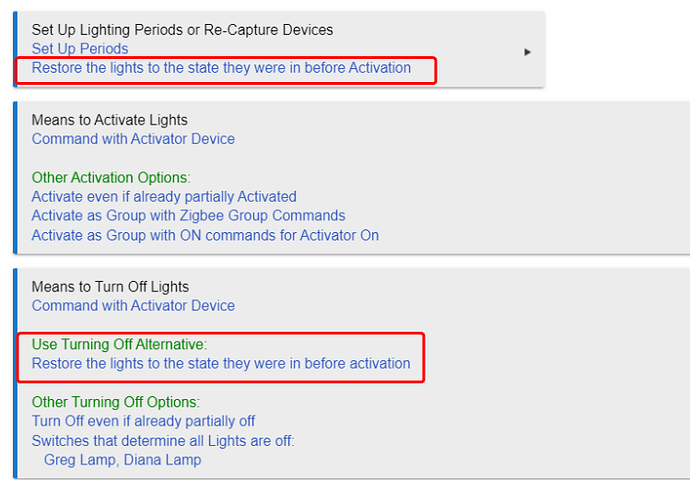Choose Activate as Group with ON commands

pos(205,235)
